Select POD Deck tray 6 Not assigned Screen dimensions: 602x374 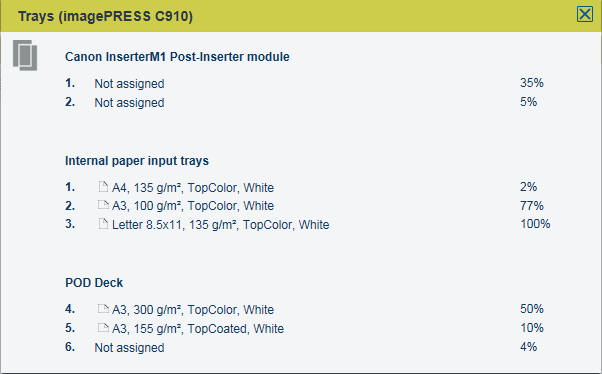tap(129, 348)
